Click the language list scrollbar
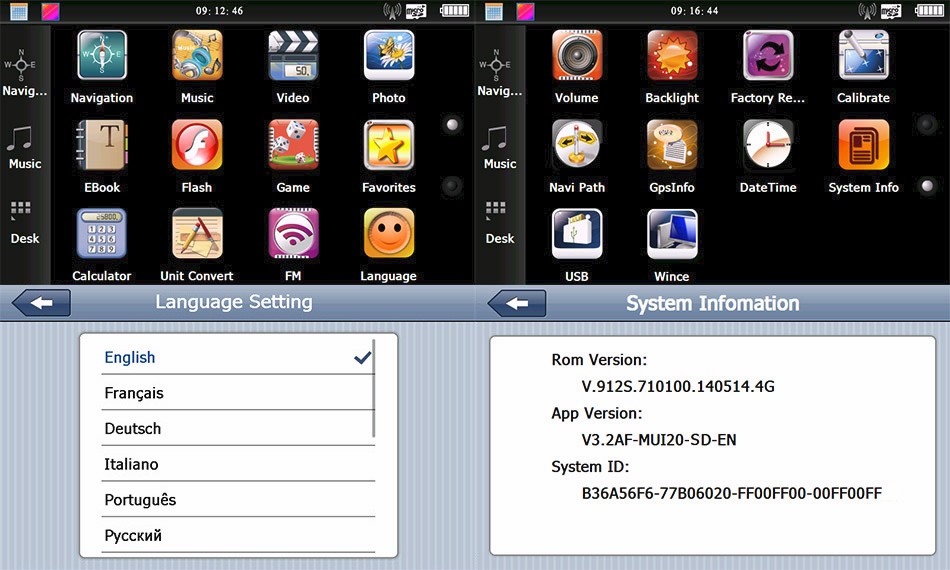The width and height of the screenshot is (950, 570). click(x=374, y=390)
